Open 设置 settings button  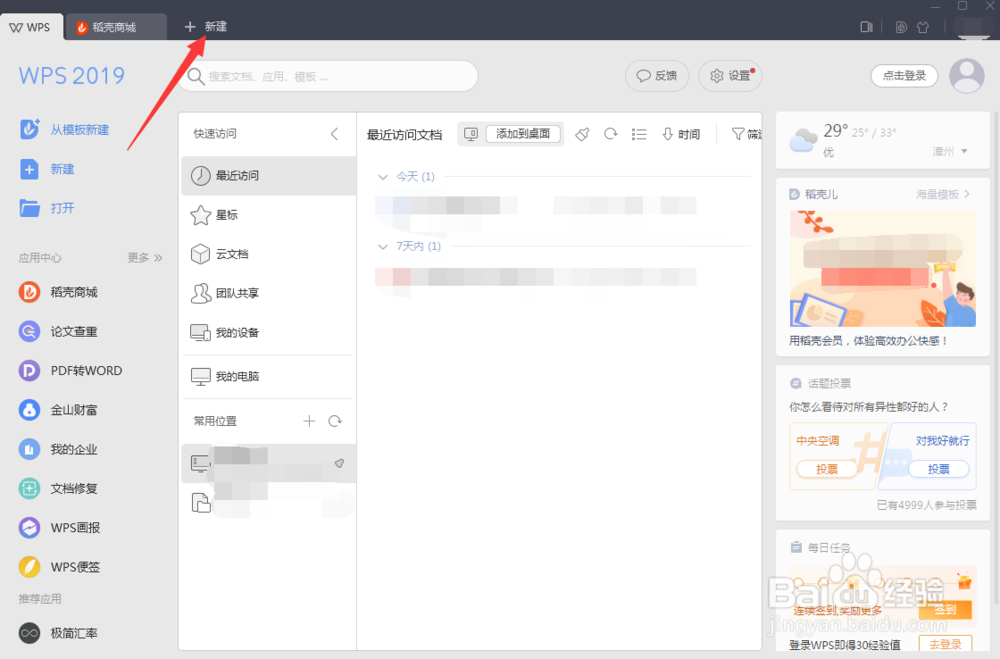pos(731,76)
